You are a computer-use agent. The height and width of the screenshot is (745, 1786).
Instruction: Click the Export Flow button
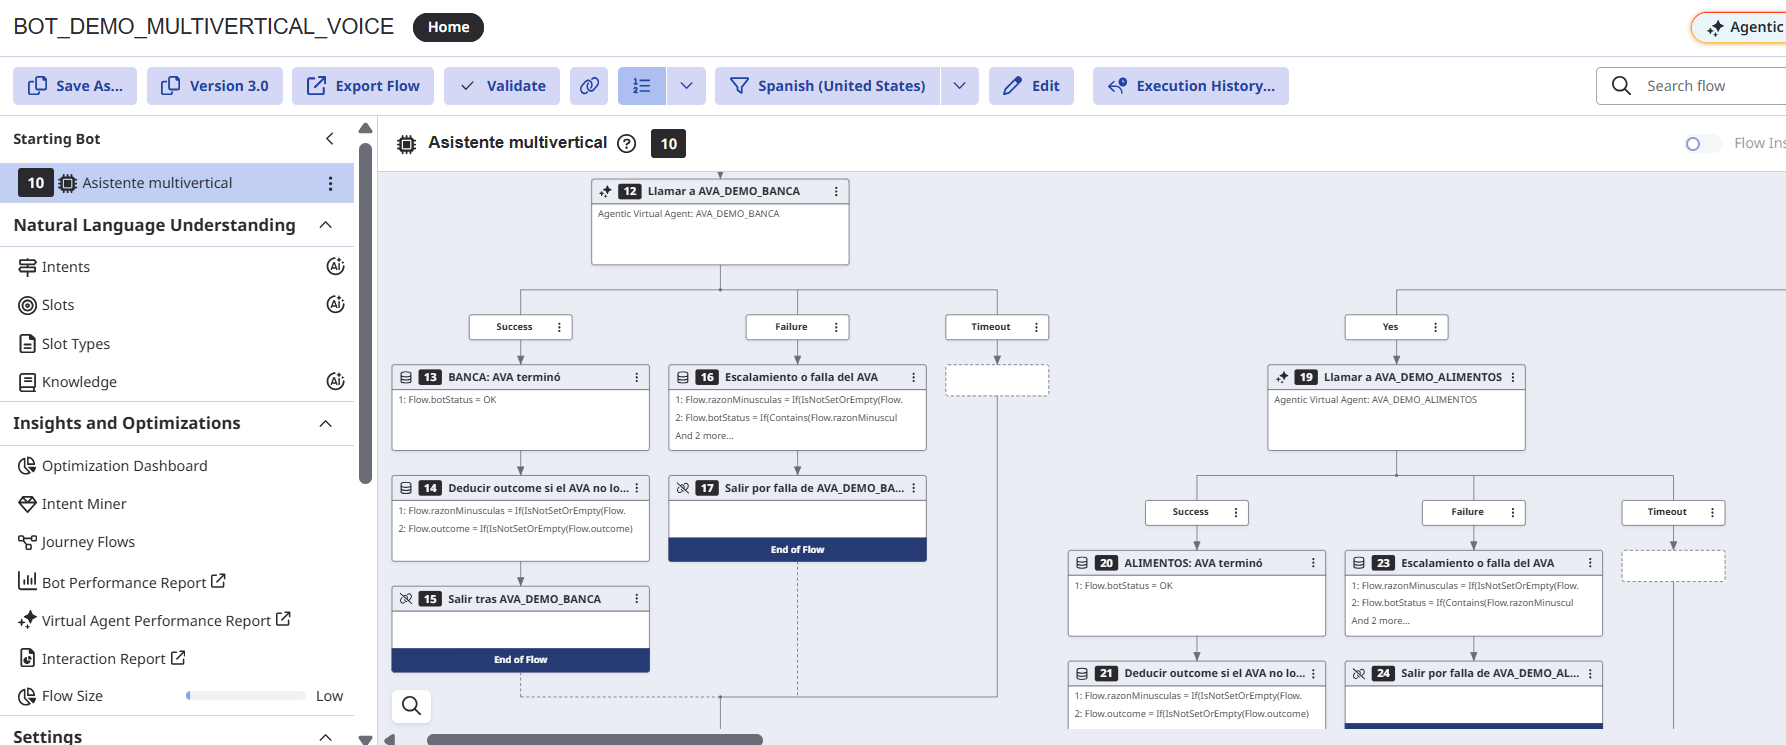pos(363,86)
